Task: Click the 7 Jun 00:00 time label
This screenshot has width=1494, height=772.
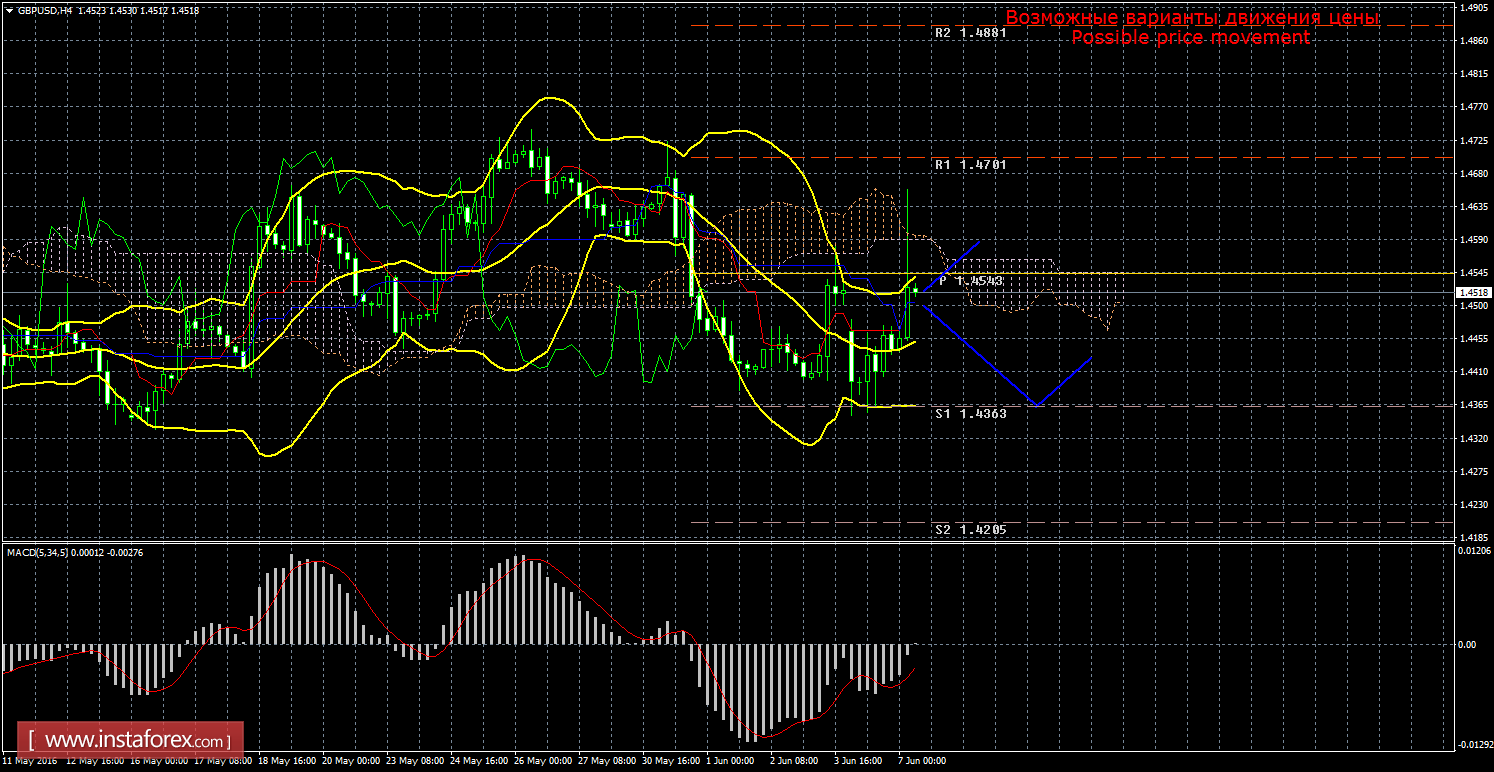Action: 920,761
